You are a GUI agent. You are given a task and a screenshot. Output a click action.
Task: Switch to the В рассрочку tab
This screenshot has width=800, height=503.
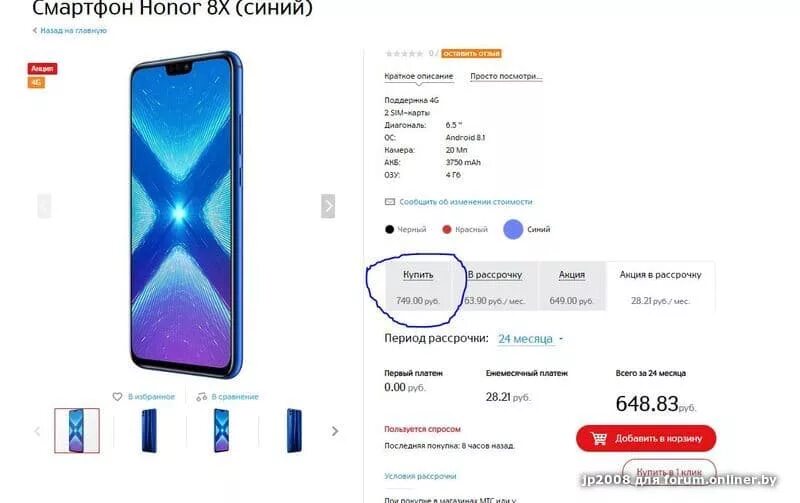coord(494,286)
